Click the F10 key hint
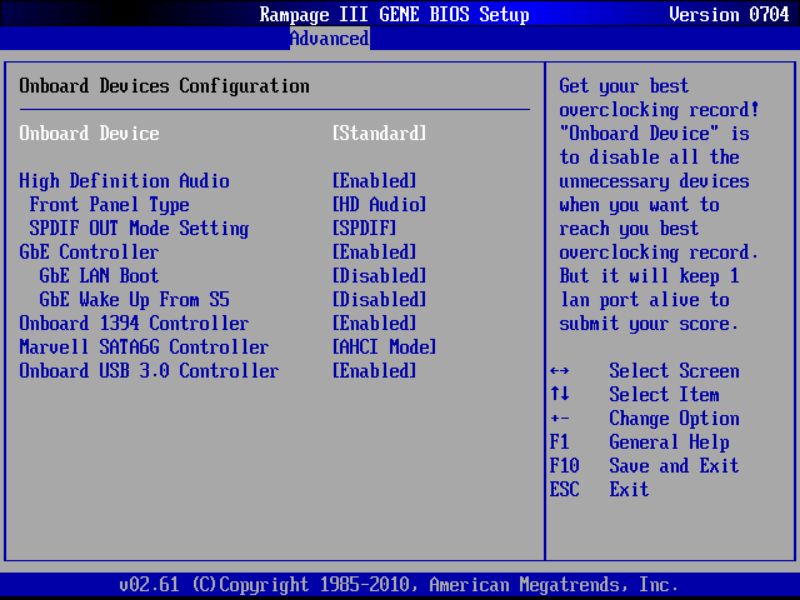Screen dimensions: 800x600 click(564, 465)
